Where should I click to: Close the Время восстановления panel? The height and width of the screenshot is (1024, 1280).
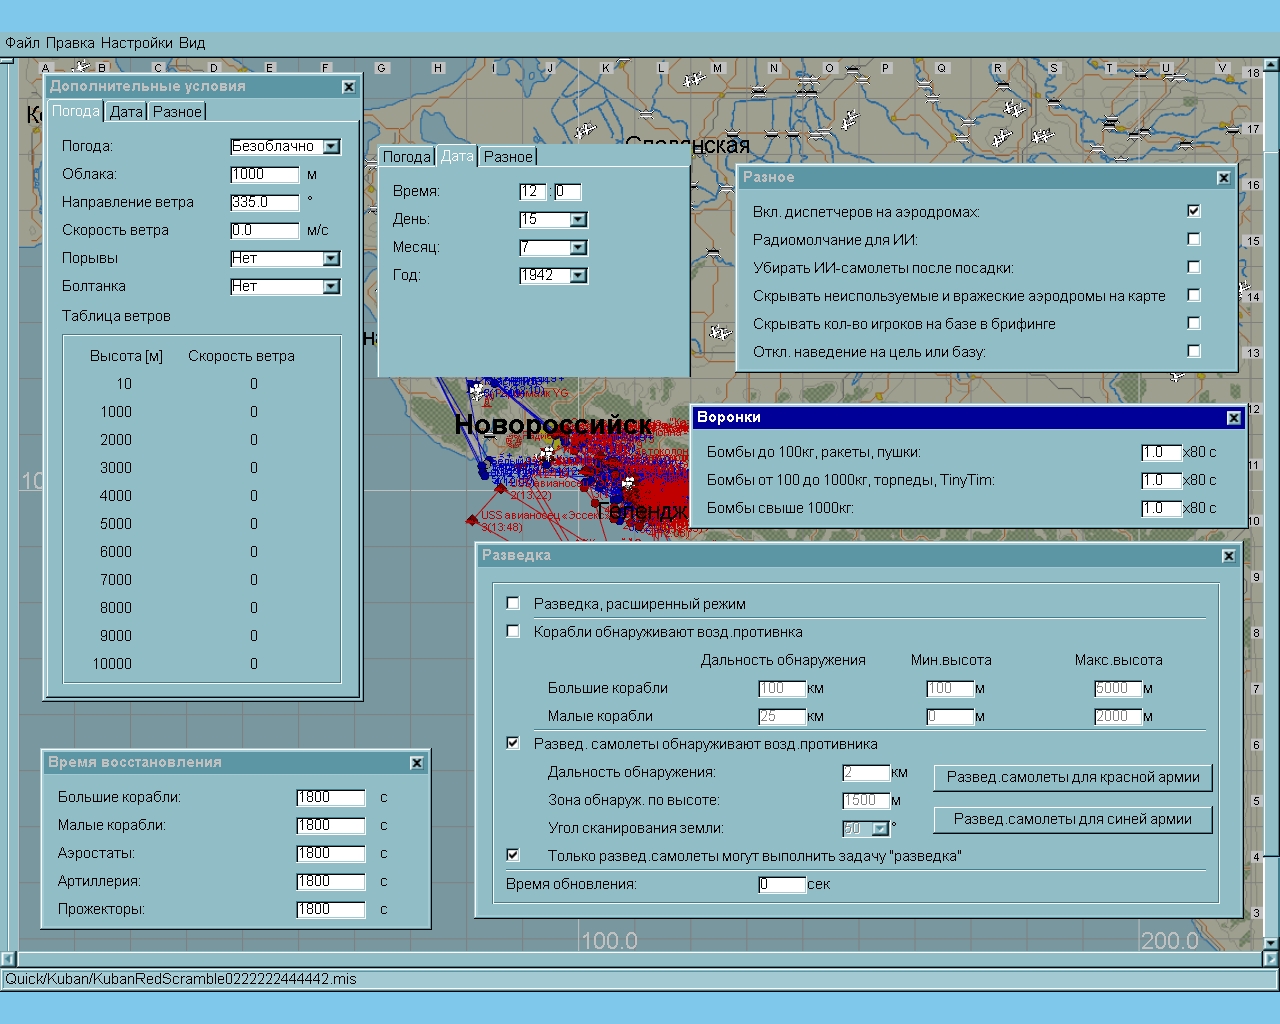[x=417, y=763]
